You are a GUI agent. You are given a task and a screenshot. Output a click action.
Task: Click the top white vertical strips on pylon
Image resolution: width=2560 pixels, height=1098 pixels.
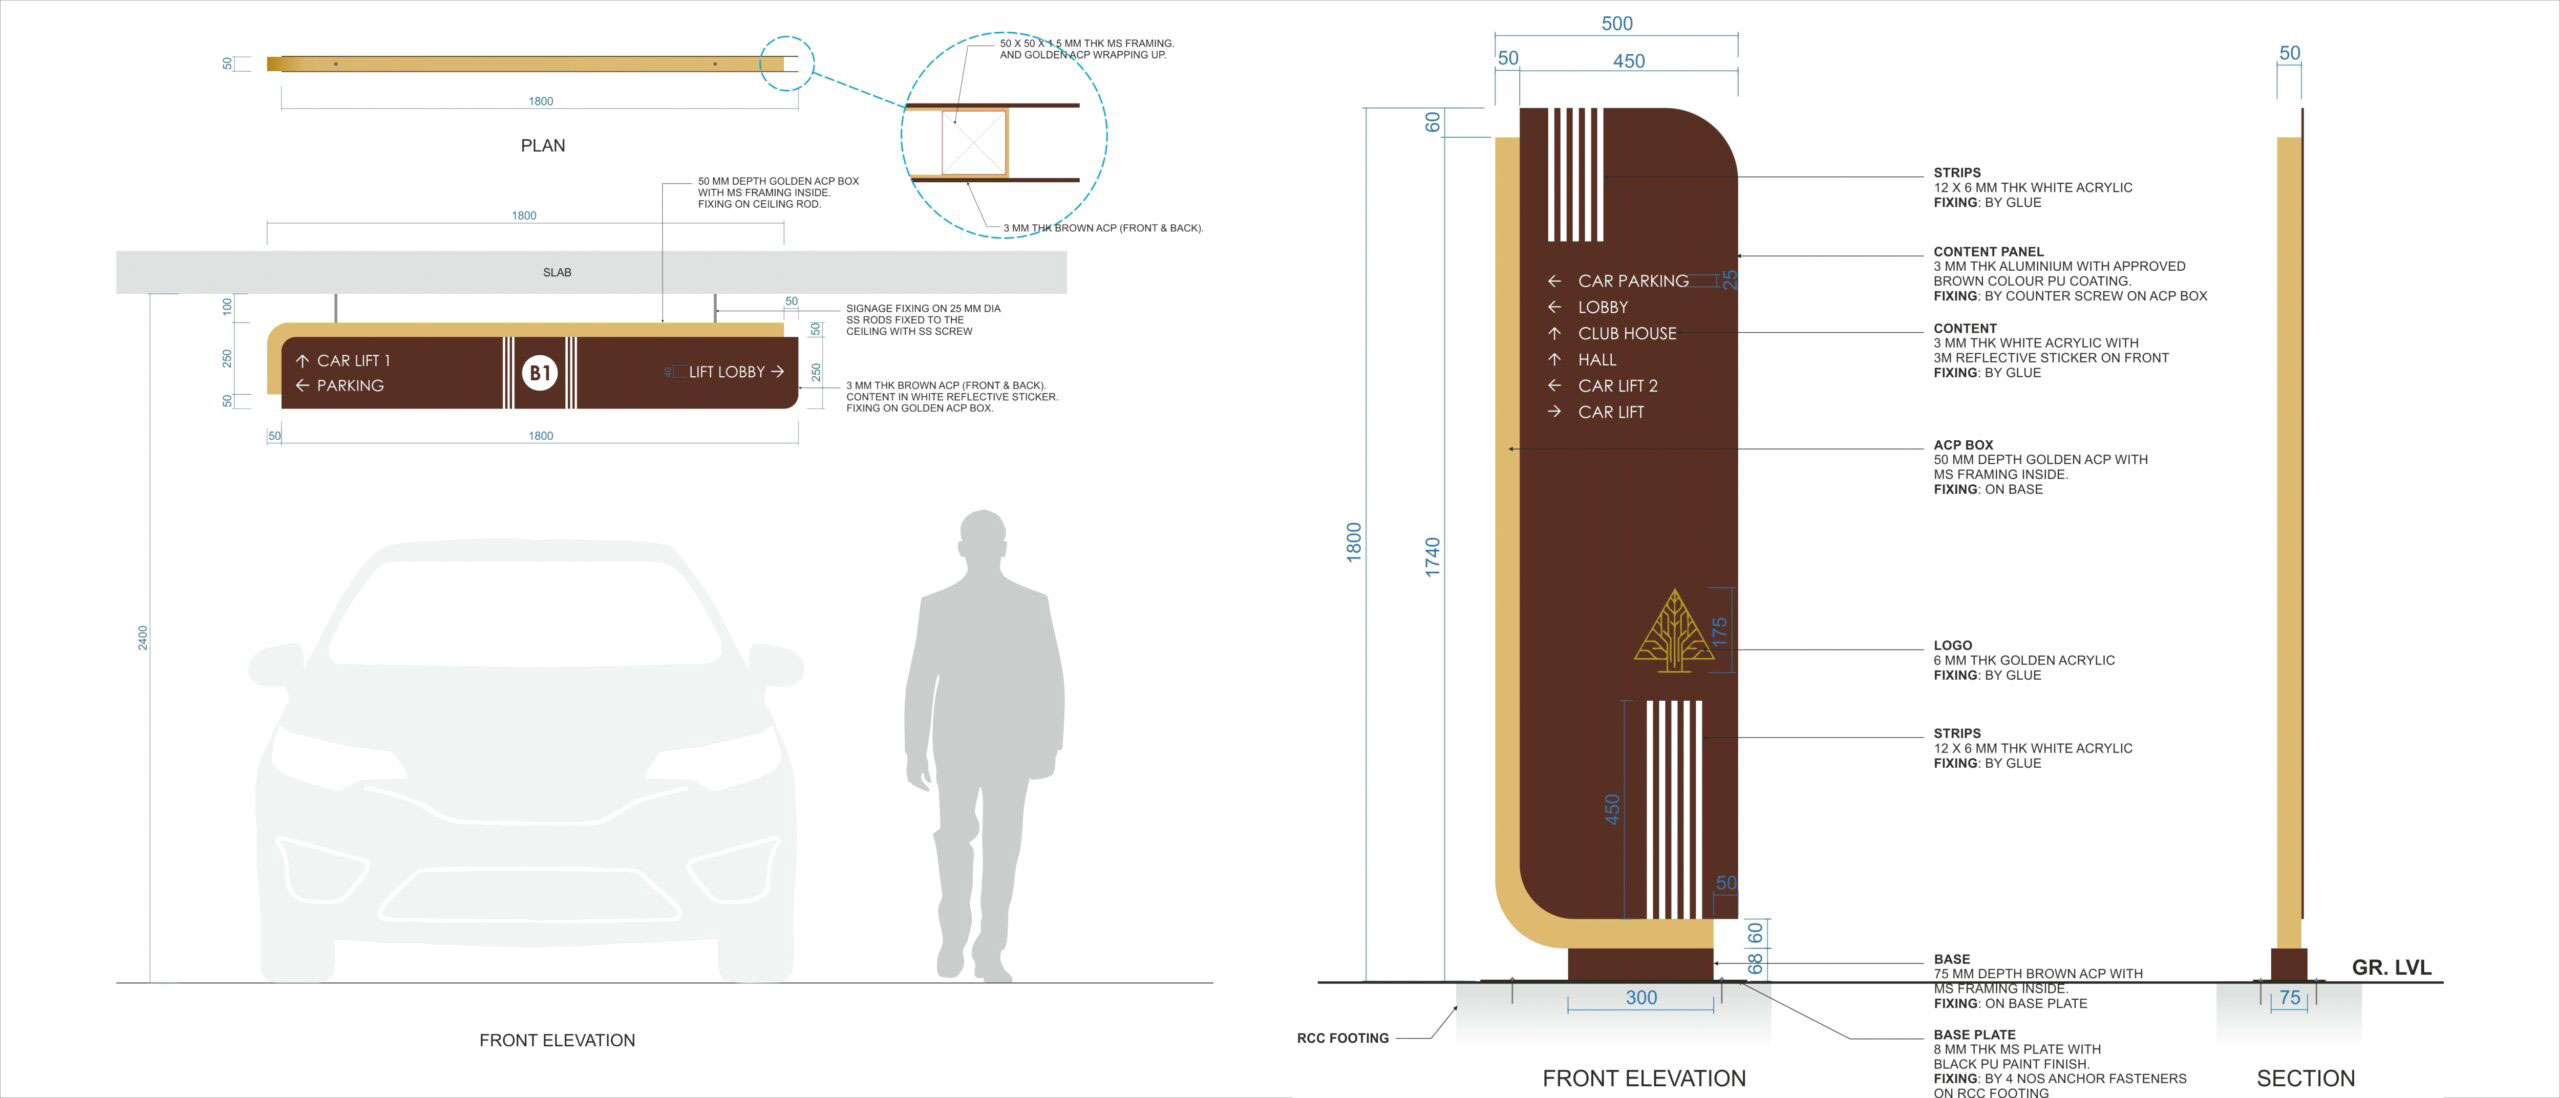(1575, 175)
